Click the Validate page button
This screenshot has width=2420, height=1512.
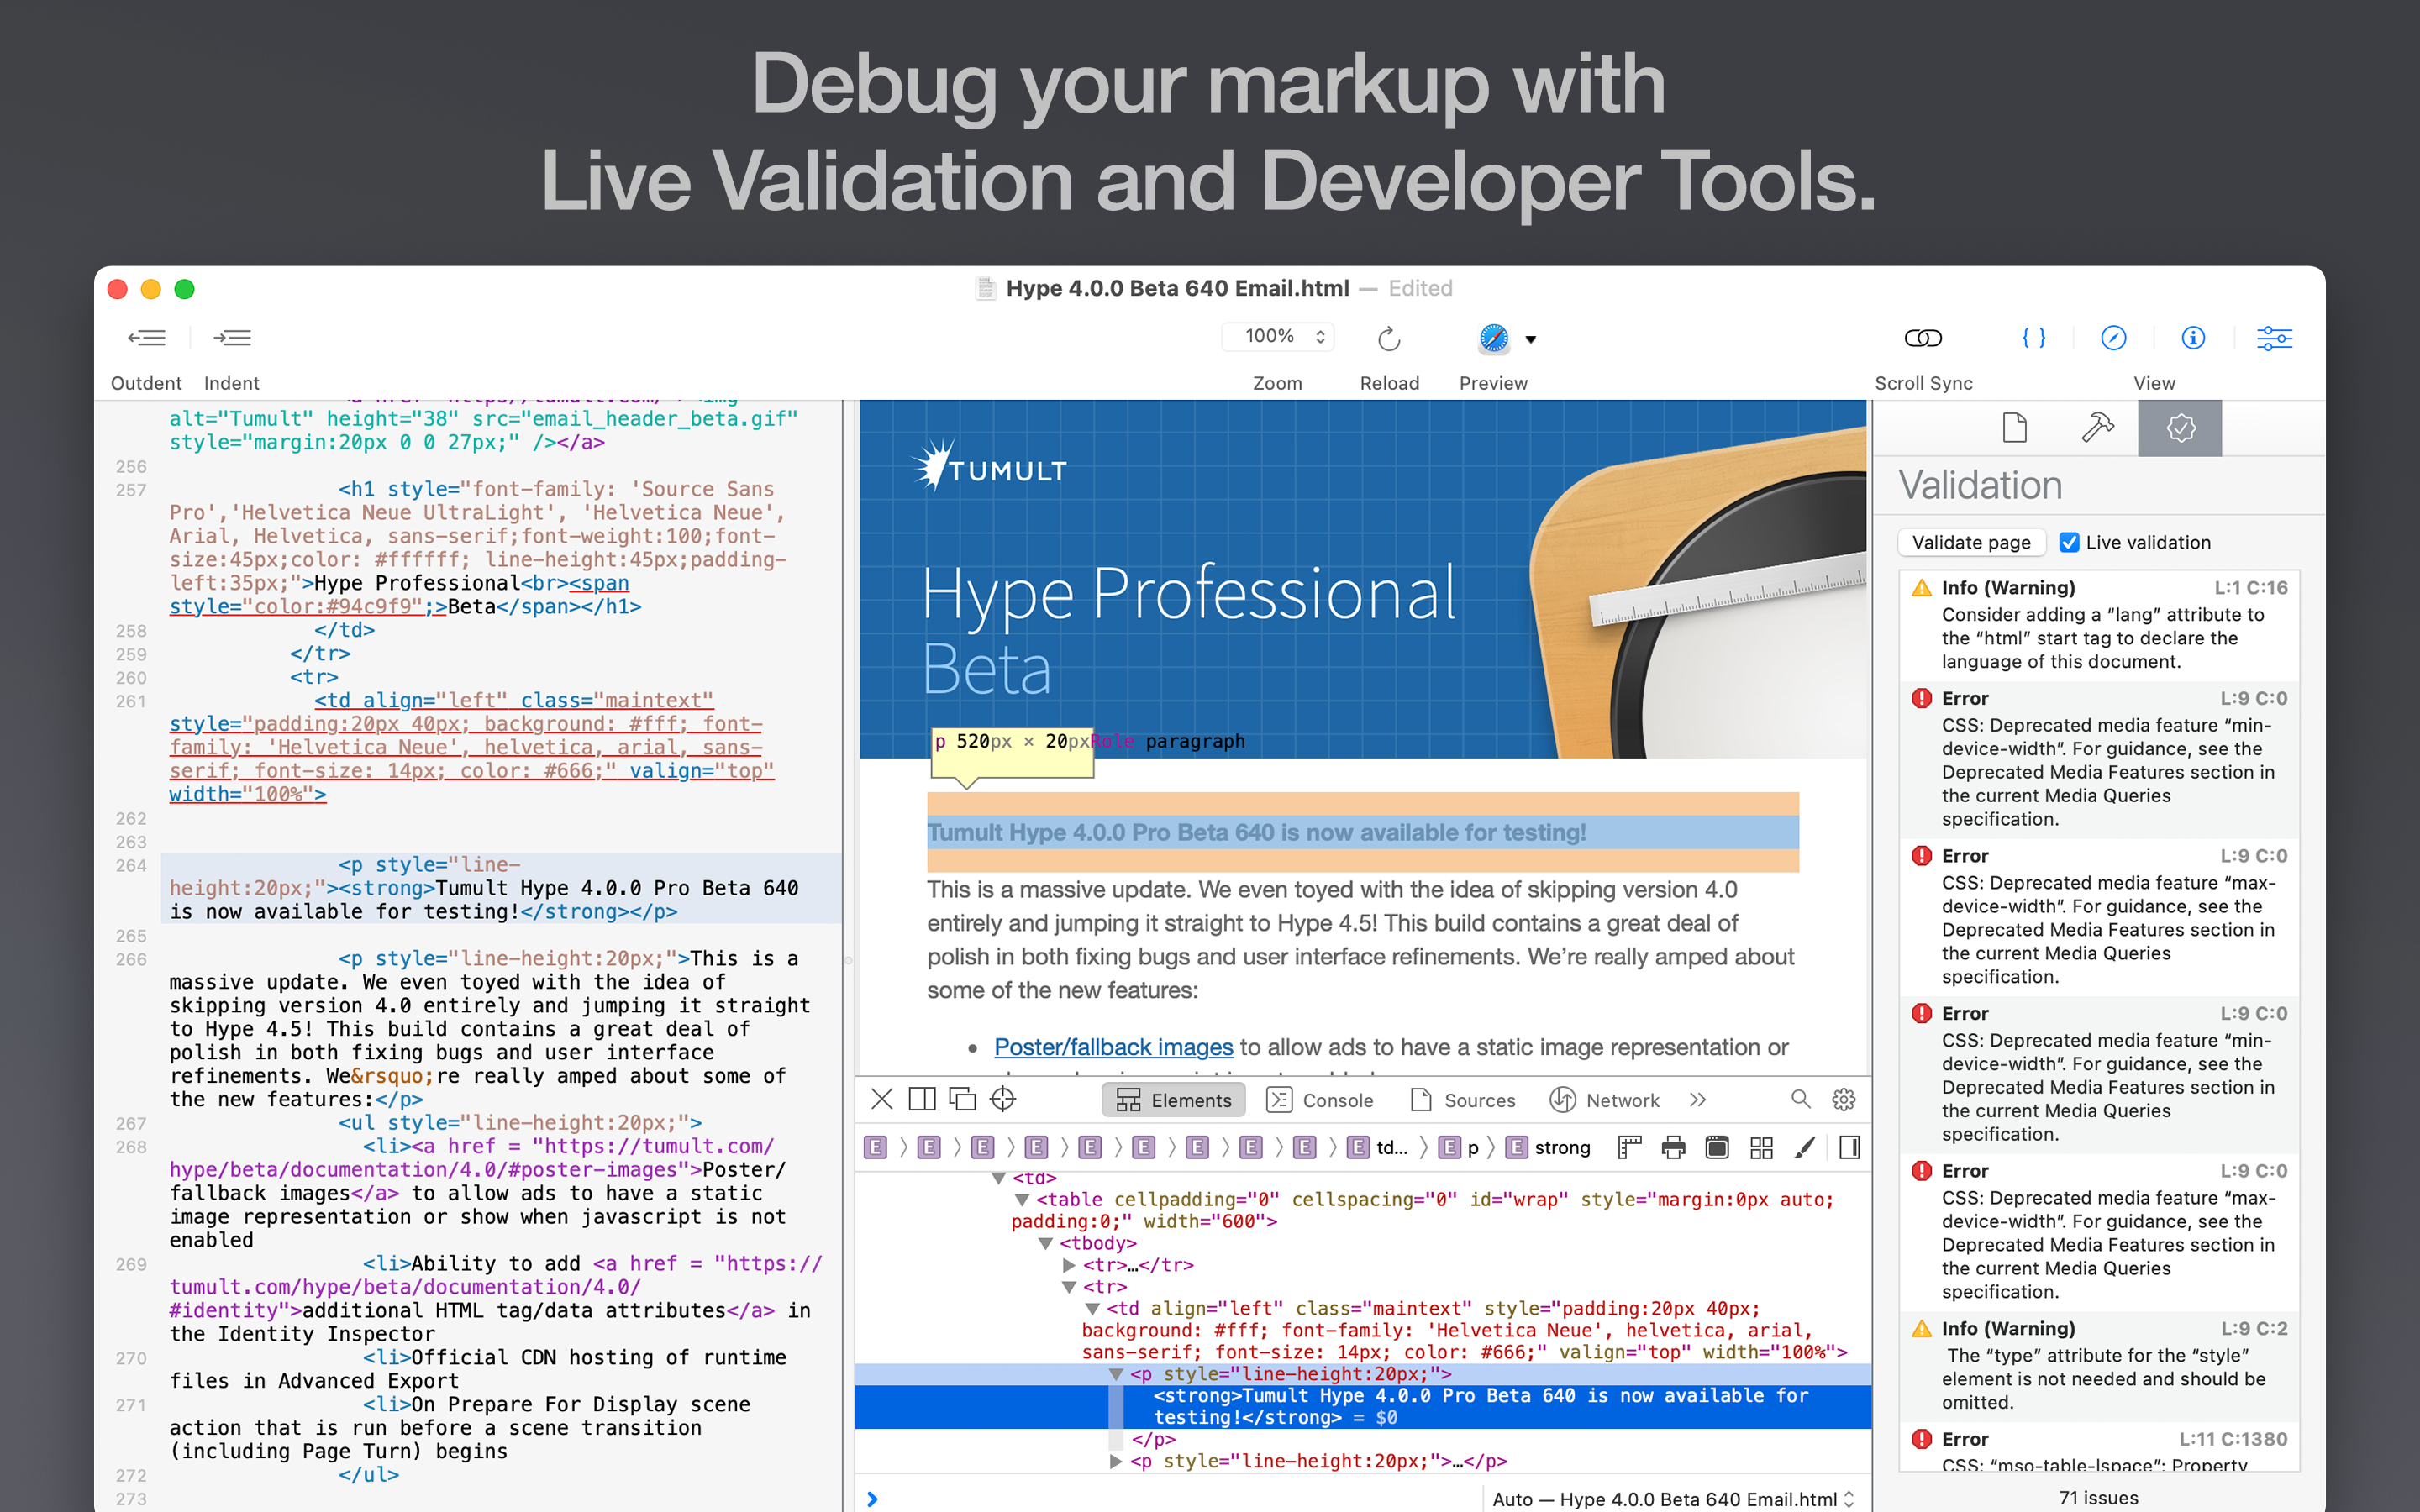(1971, 542)
